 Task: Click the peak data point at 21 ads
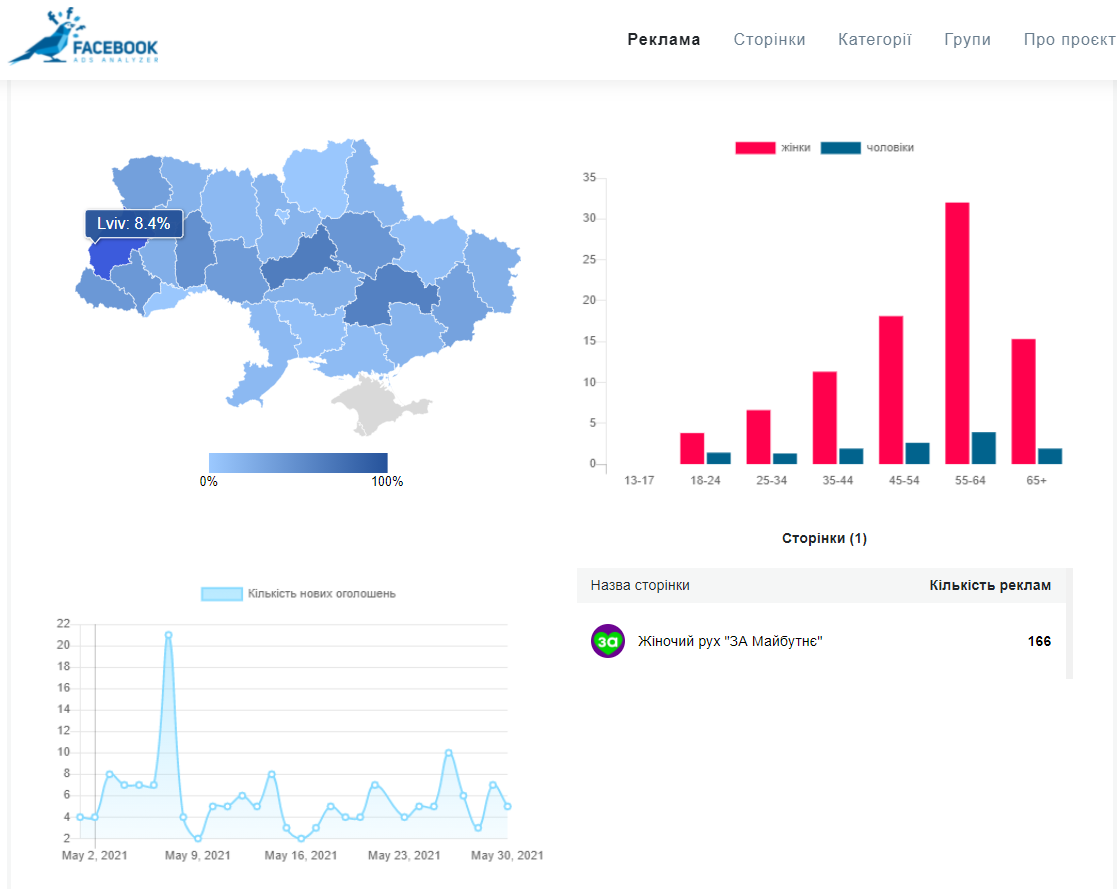click(168, 635)
